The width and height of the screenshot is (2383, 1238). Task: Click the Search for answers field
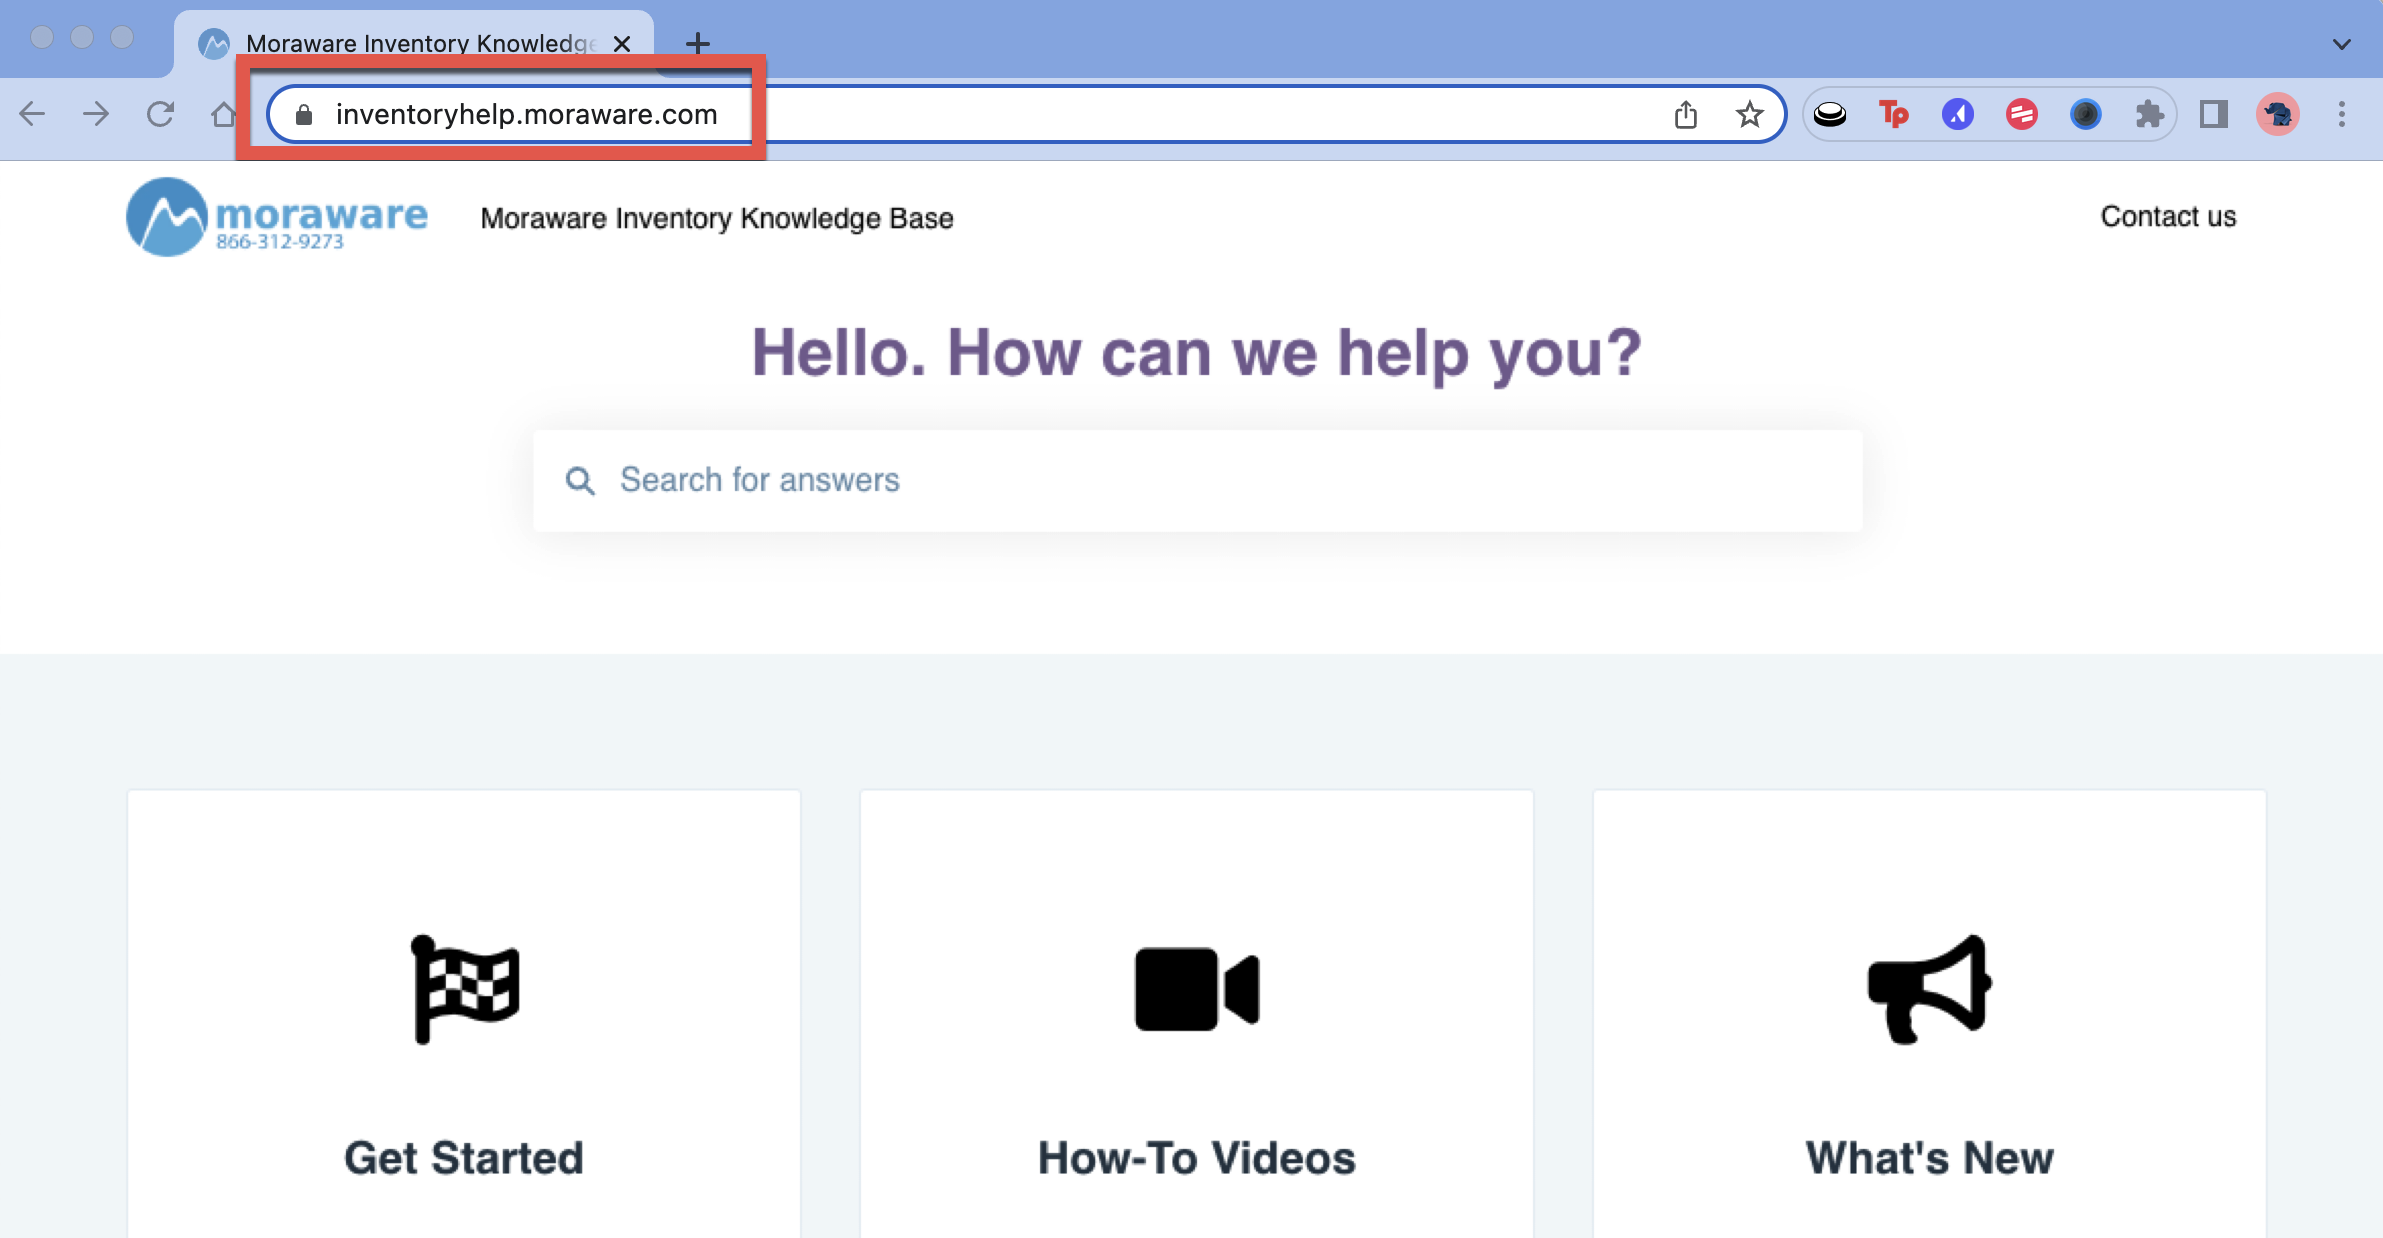pyautogui.click(x=1198, y=480)
